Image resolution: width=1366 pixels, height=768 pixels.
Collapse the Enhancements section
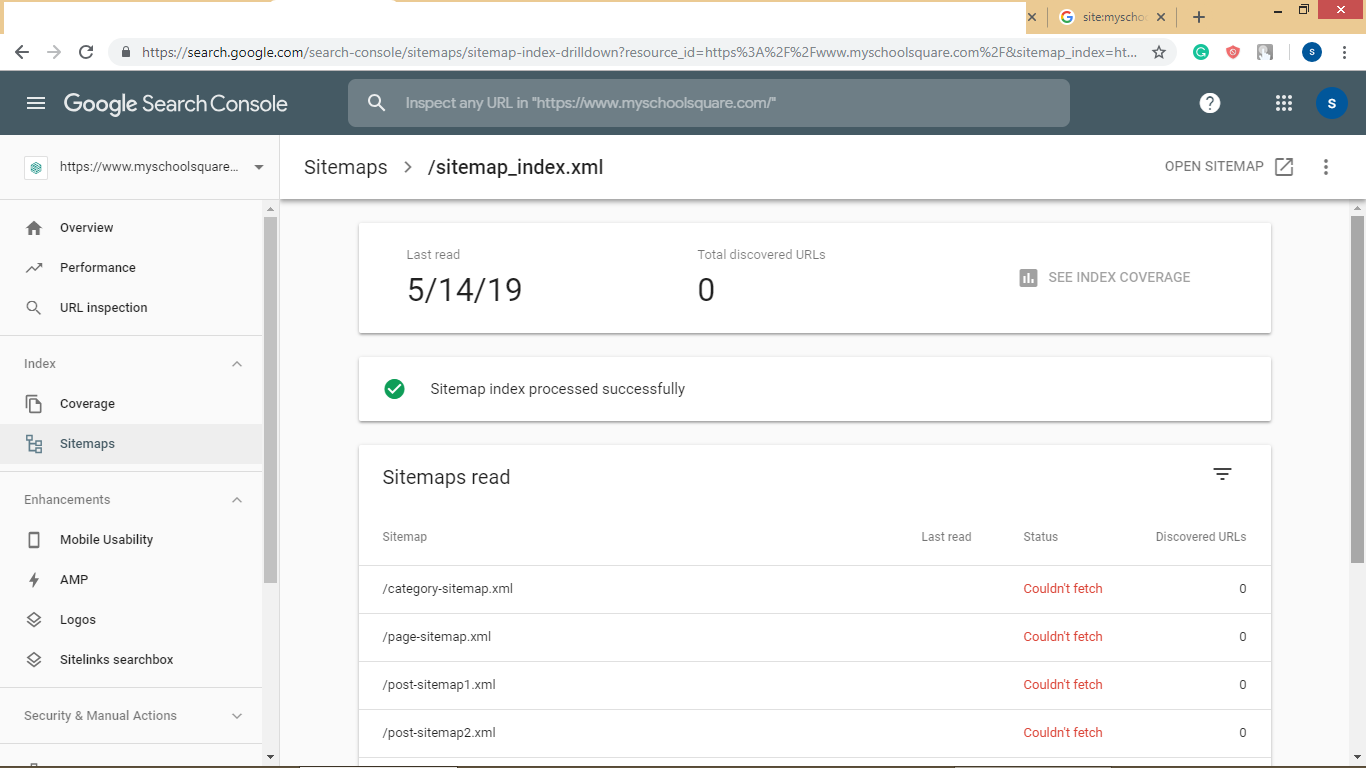pyautogui.click(x=237, y=500)
